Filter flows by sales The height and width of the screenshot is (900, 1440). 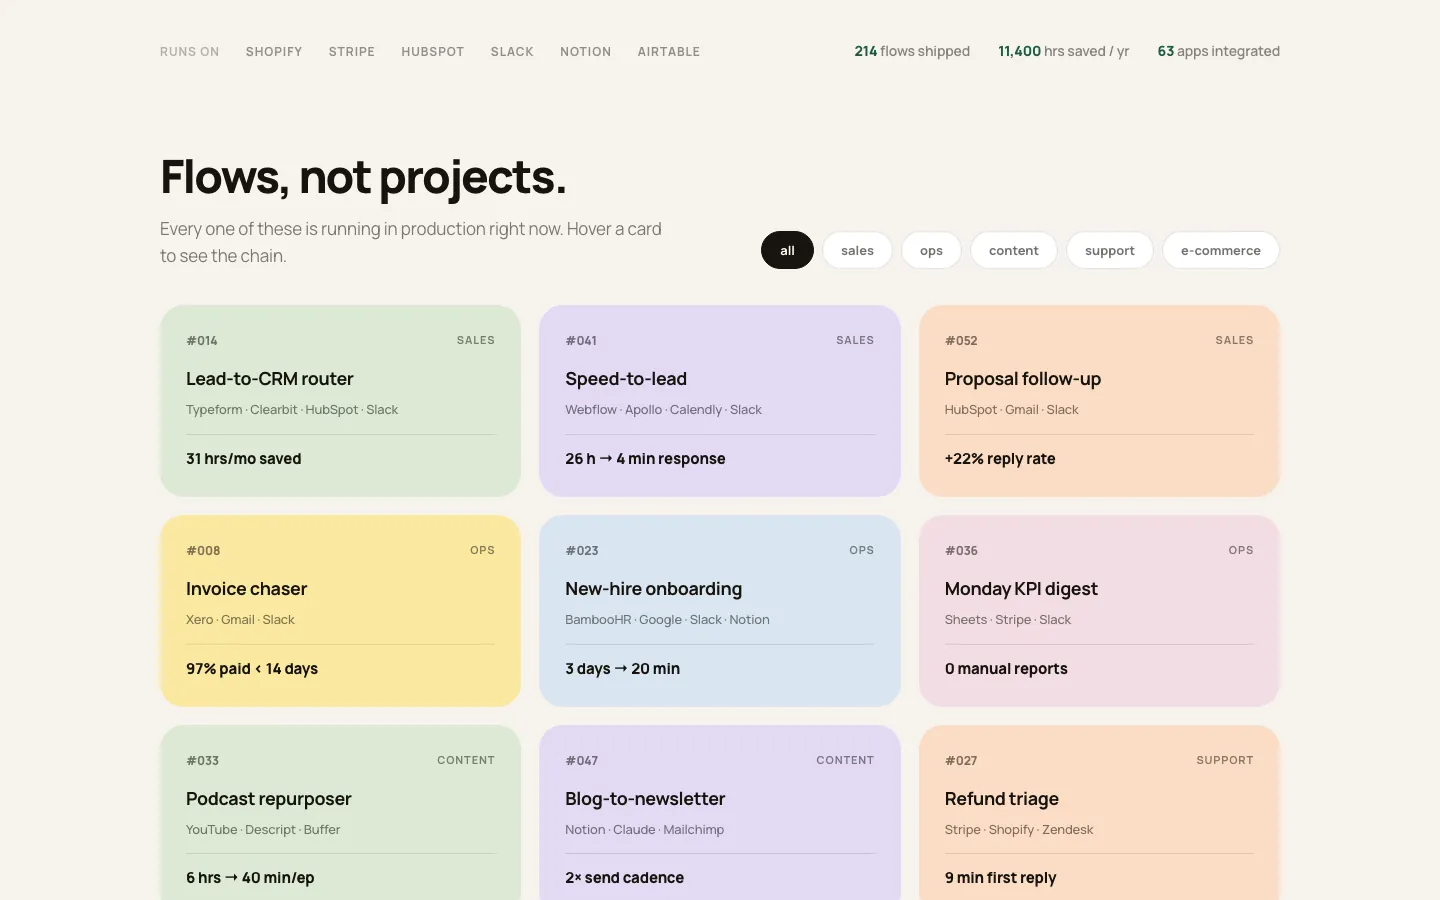pyautogui.click(x=857, y=250)
